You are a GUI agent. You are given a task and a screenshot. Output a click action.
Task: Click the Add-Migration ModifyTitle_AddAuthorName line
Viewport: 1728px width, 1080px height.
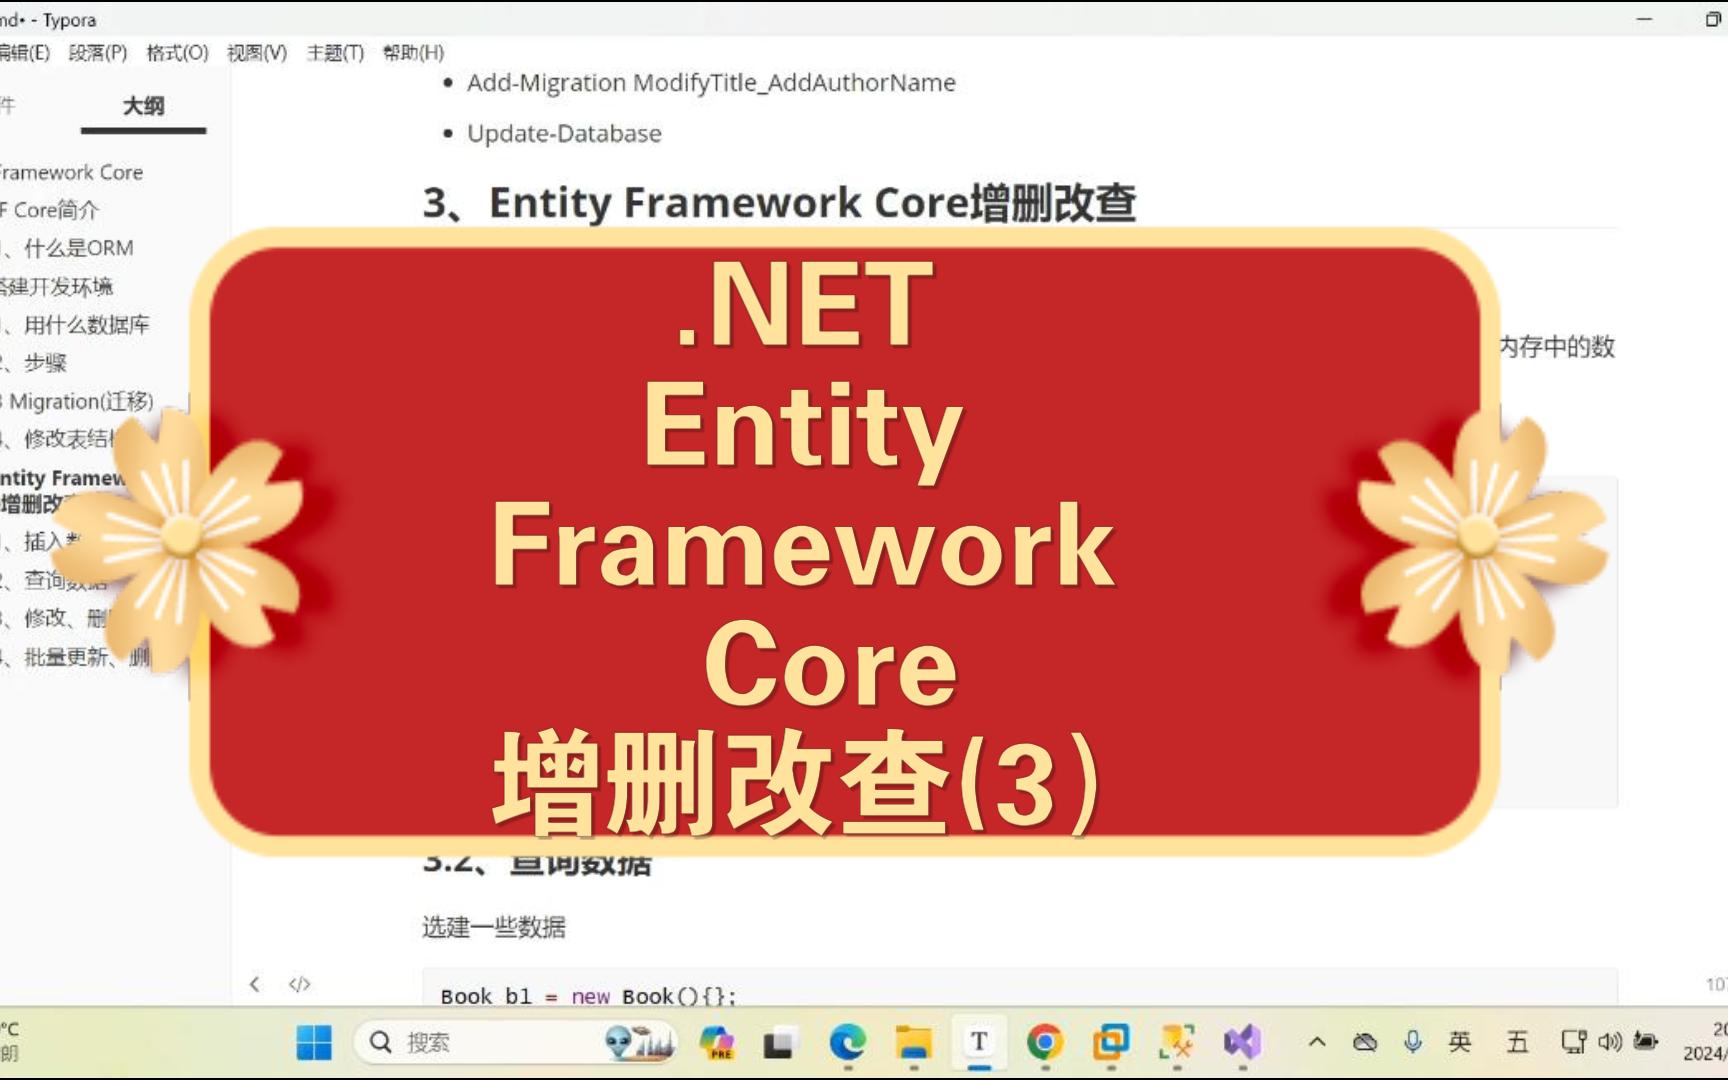[711, 82]
